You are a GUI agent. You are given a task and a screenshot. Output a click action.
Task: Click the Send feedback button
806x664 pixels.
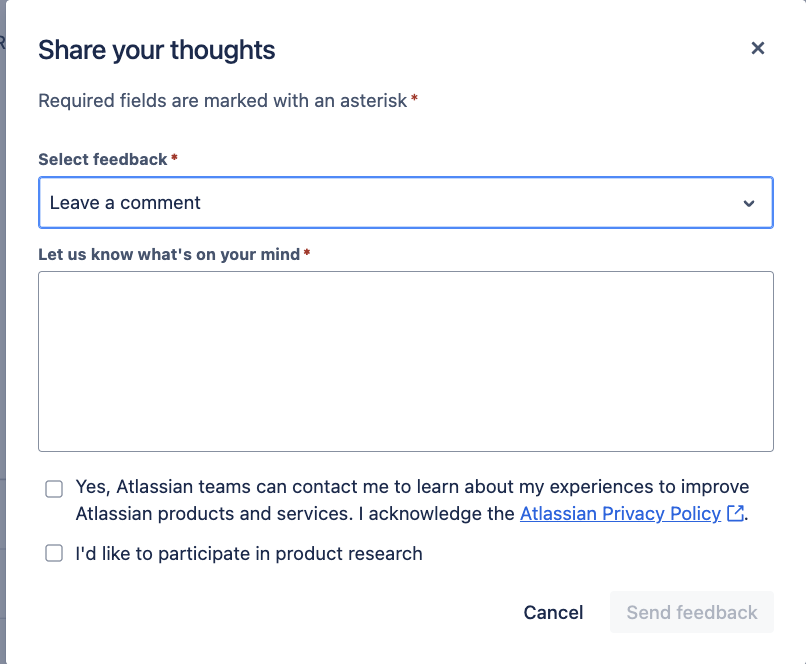[x=691, y=612]
